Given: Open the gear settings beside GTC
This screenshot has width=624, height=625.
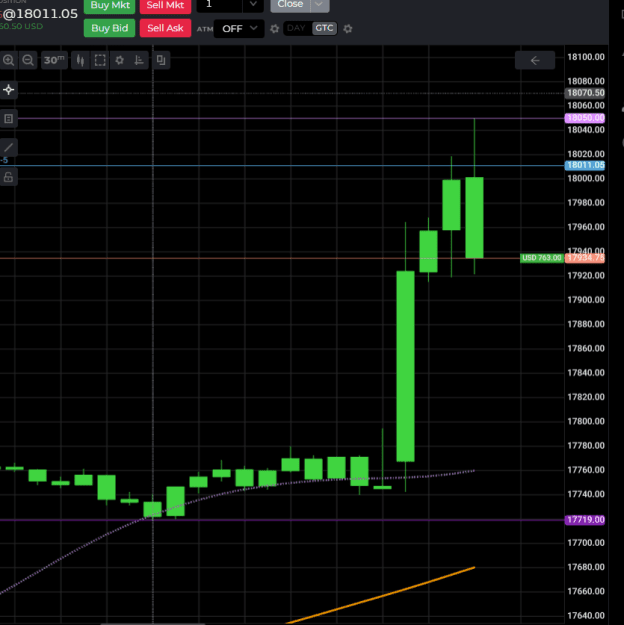Looking at the screenshot, I should [348, 29].
